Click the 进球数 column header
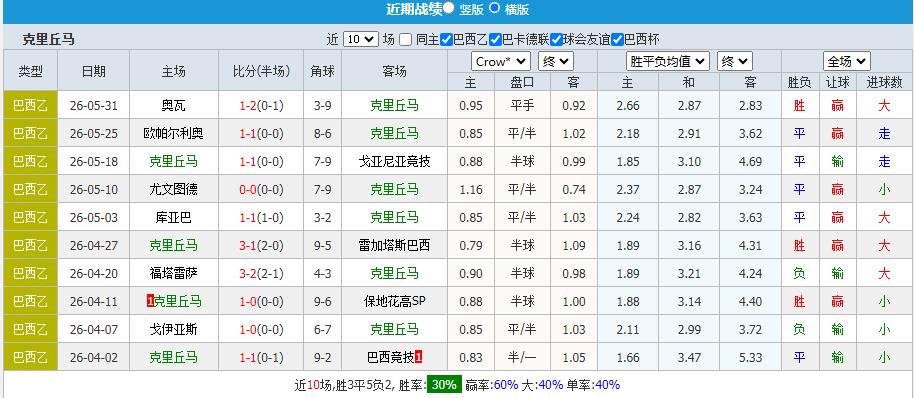This screenshot has height=398, width=914. click(884, 82)
